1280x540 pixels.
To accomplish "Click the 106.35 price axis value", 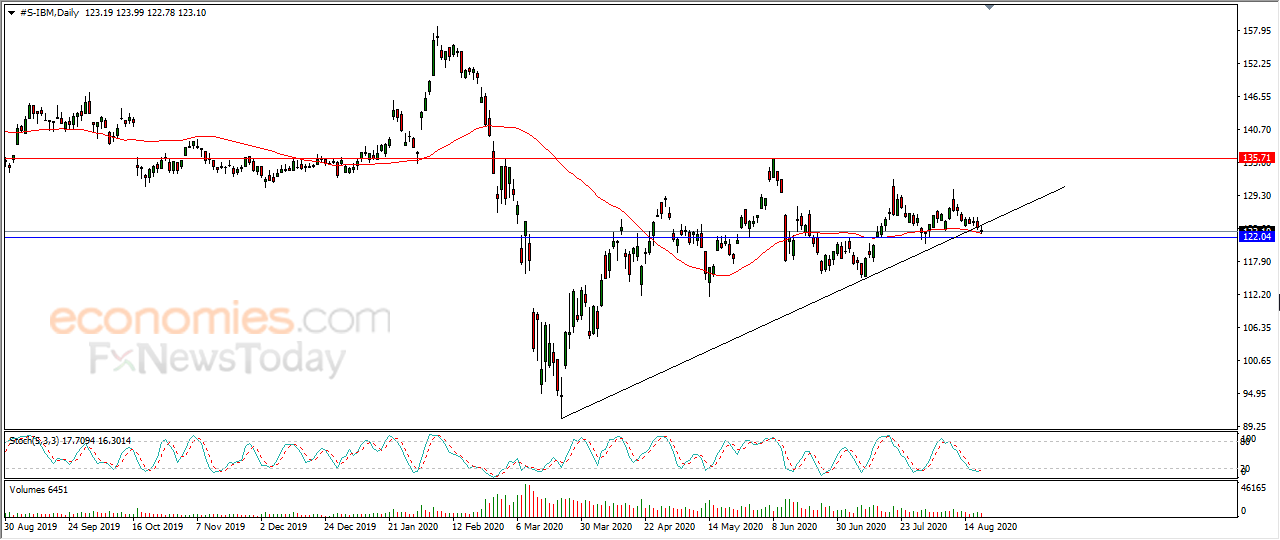I will [1257, 328].
